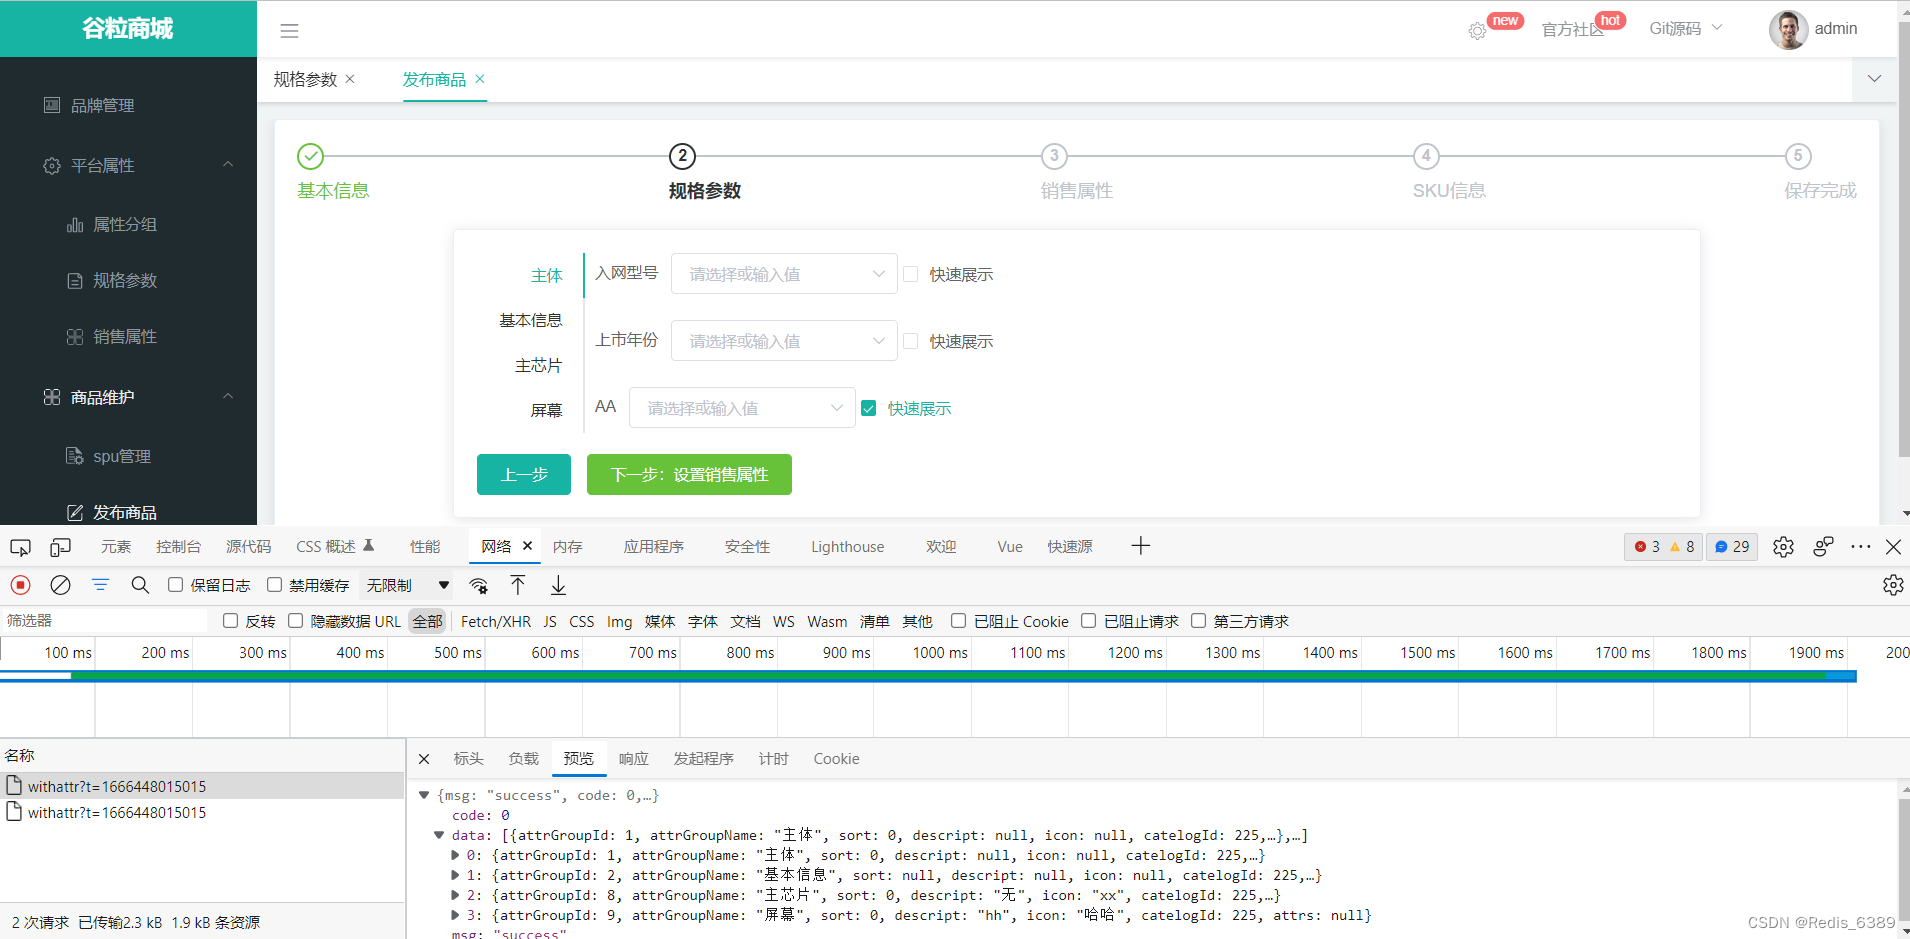
Task: Expand the 主体 item in the preview tree
Action: pos(457,855)
